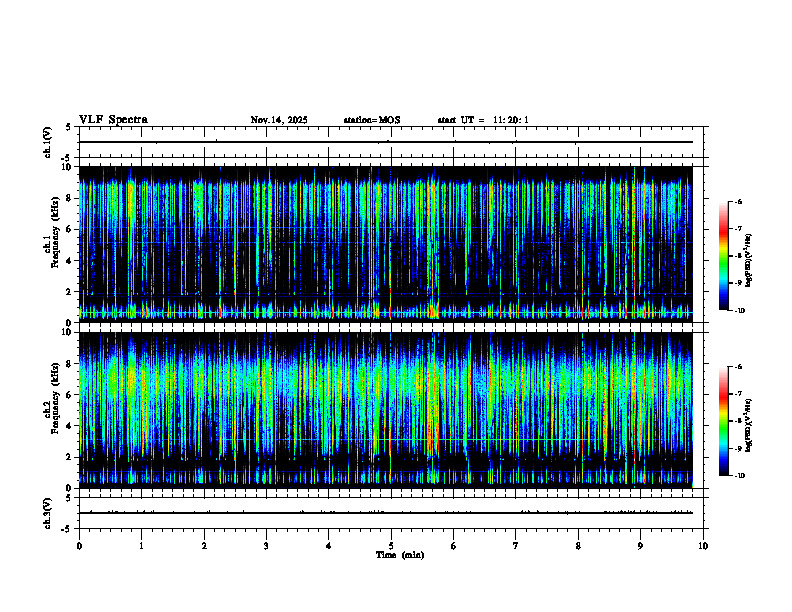The width and height of the screenshot is (792, 612).
Task: Click time-axis tick label "3"
Action: (267, 546)
